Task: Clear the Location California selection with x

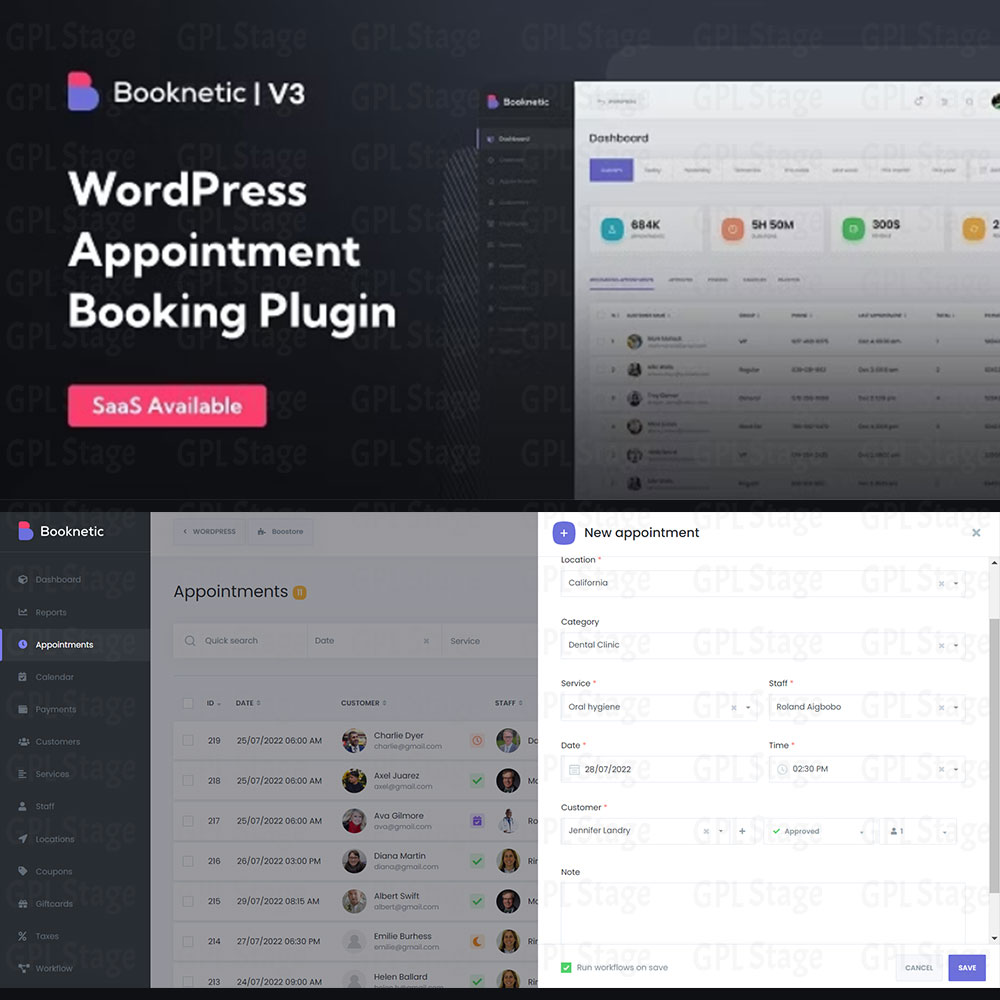Action: click(941, 584)
